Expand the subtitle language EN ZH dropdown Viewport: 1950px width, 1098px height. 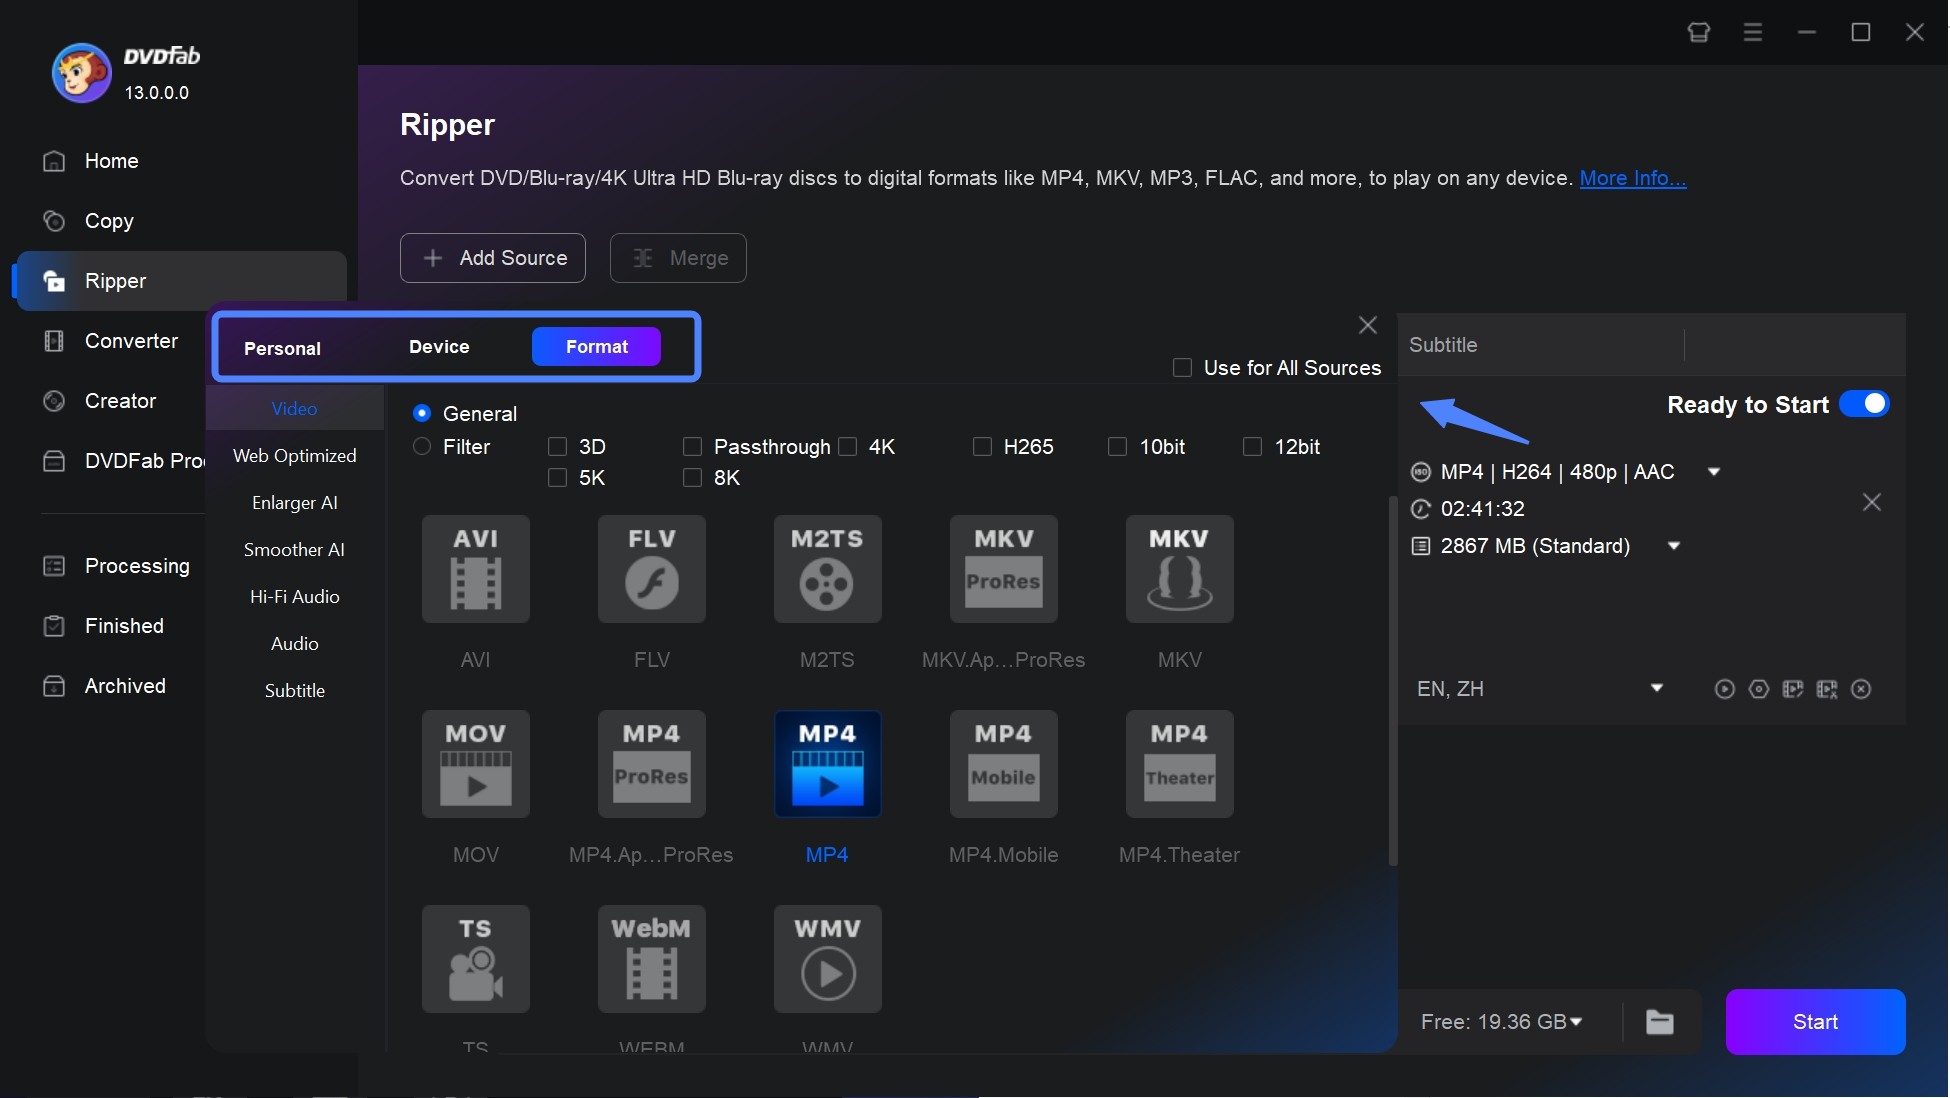[1655, 688]
